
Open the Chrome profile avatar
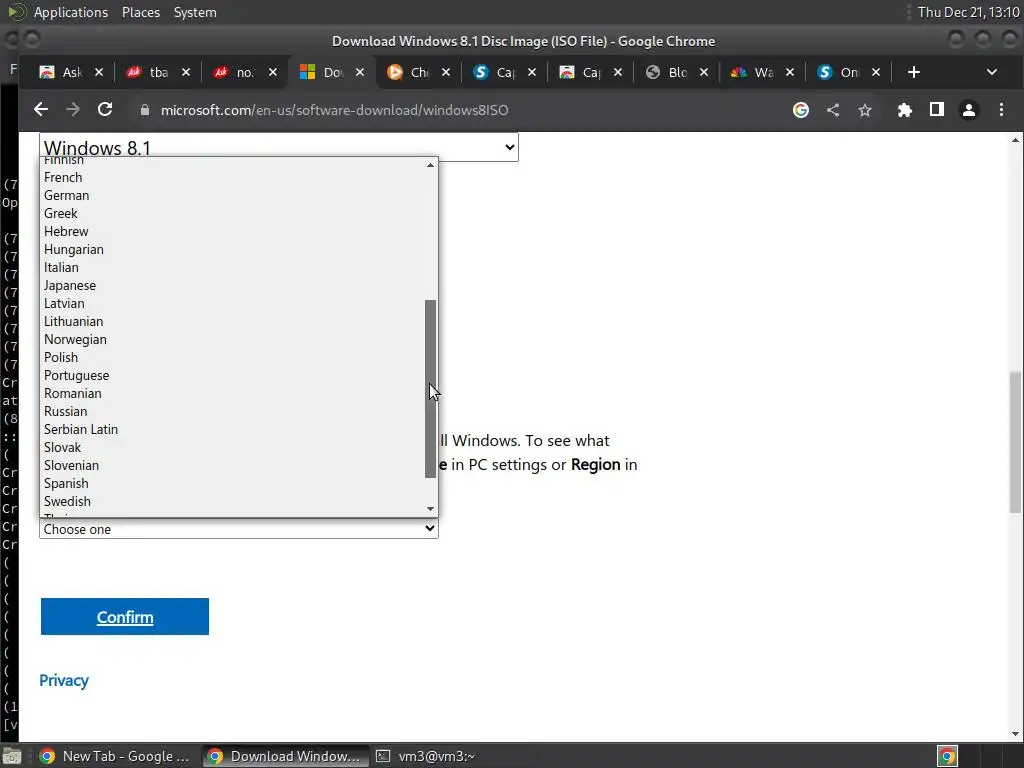click(969, 110)
